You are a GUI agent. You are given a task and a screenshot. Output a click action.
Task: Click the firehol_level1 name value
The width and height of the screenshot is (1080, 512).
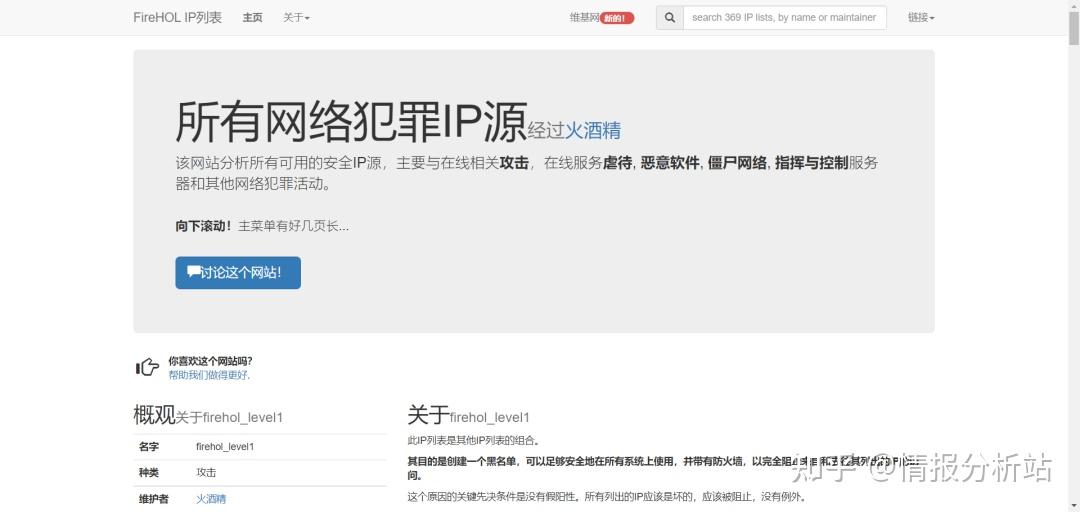pos(225,447)
